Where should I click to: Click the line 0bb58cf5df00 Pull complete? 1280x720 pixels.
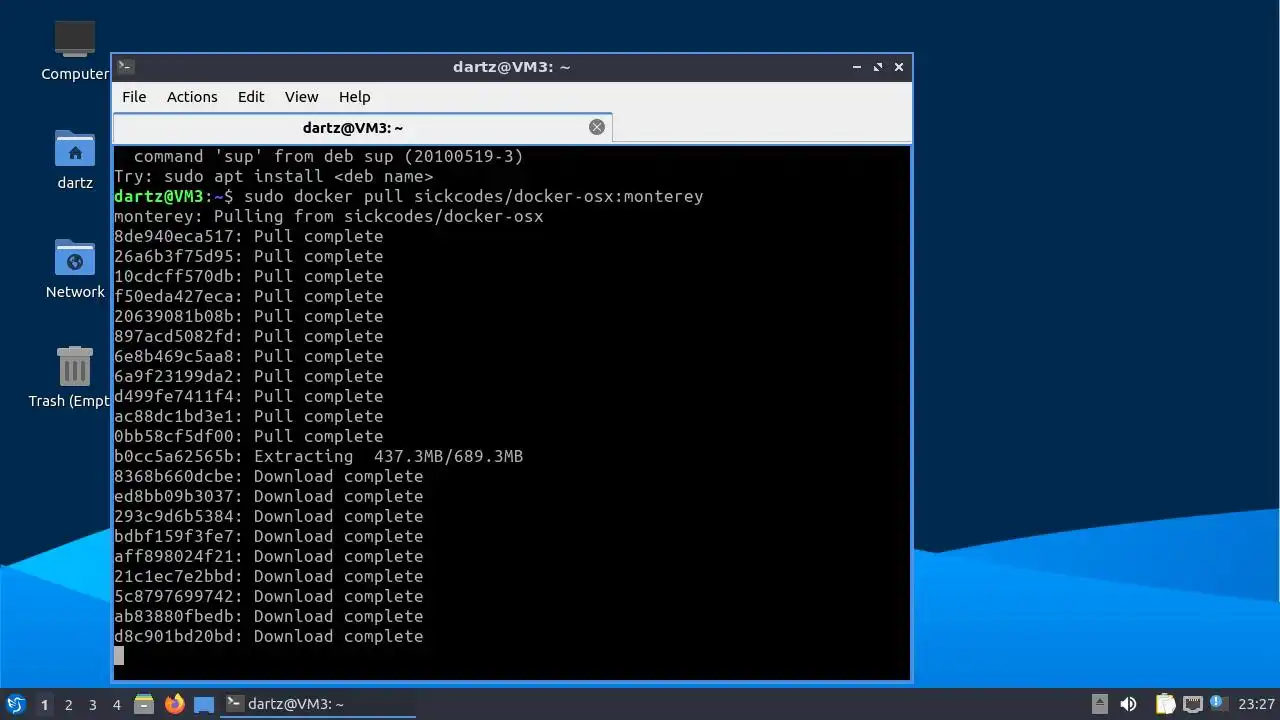click(x=248, y=436)
